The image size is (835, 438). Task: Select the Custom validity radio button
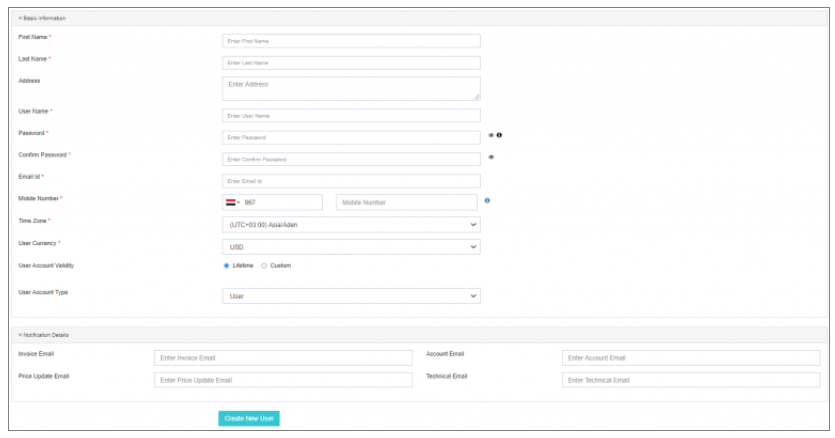[264, 266]
